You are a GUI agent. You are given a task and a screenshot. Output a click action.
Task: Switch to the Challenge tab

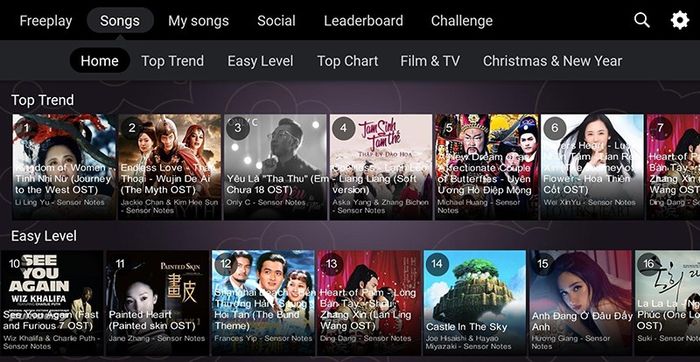pos(462,21)
